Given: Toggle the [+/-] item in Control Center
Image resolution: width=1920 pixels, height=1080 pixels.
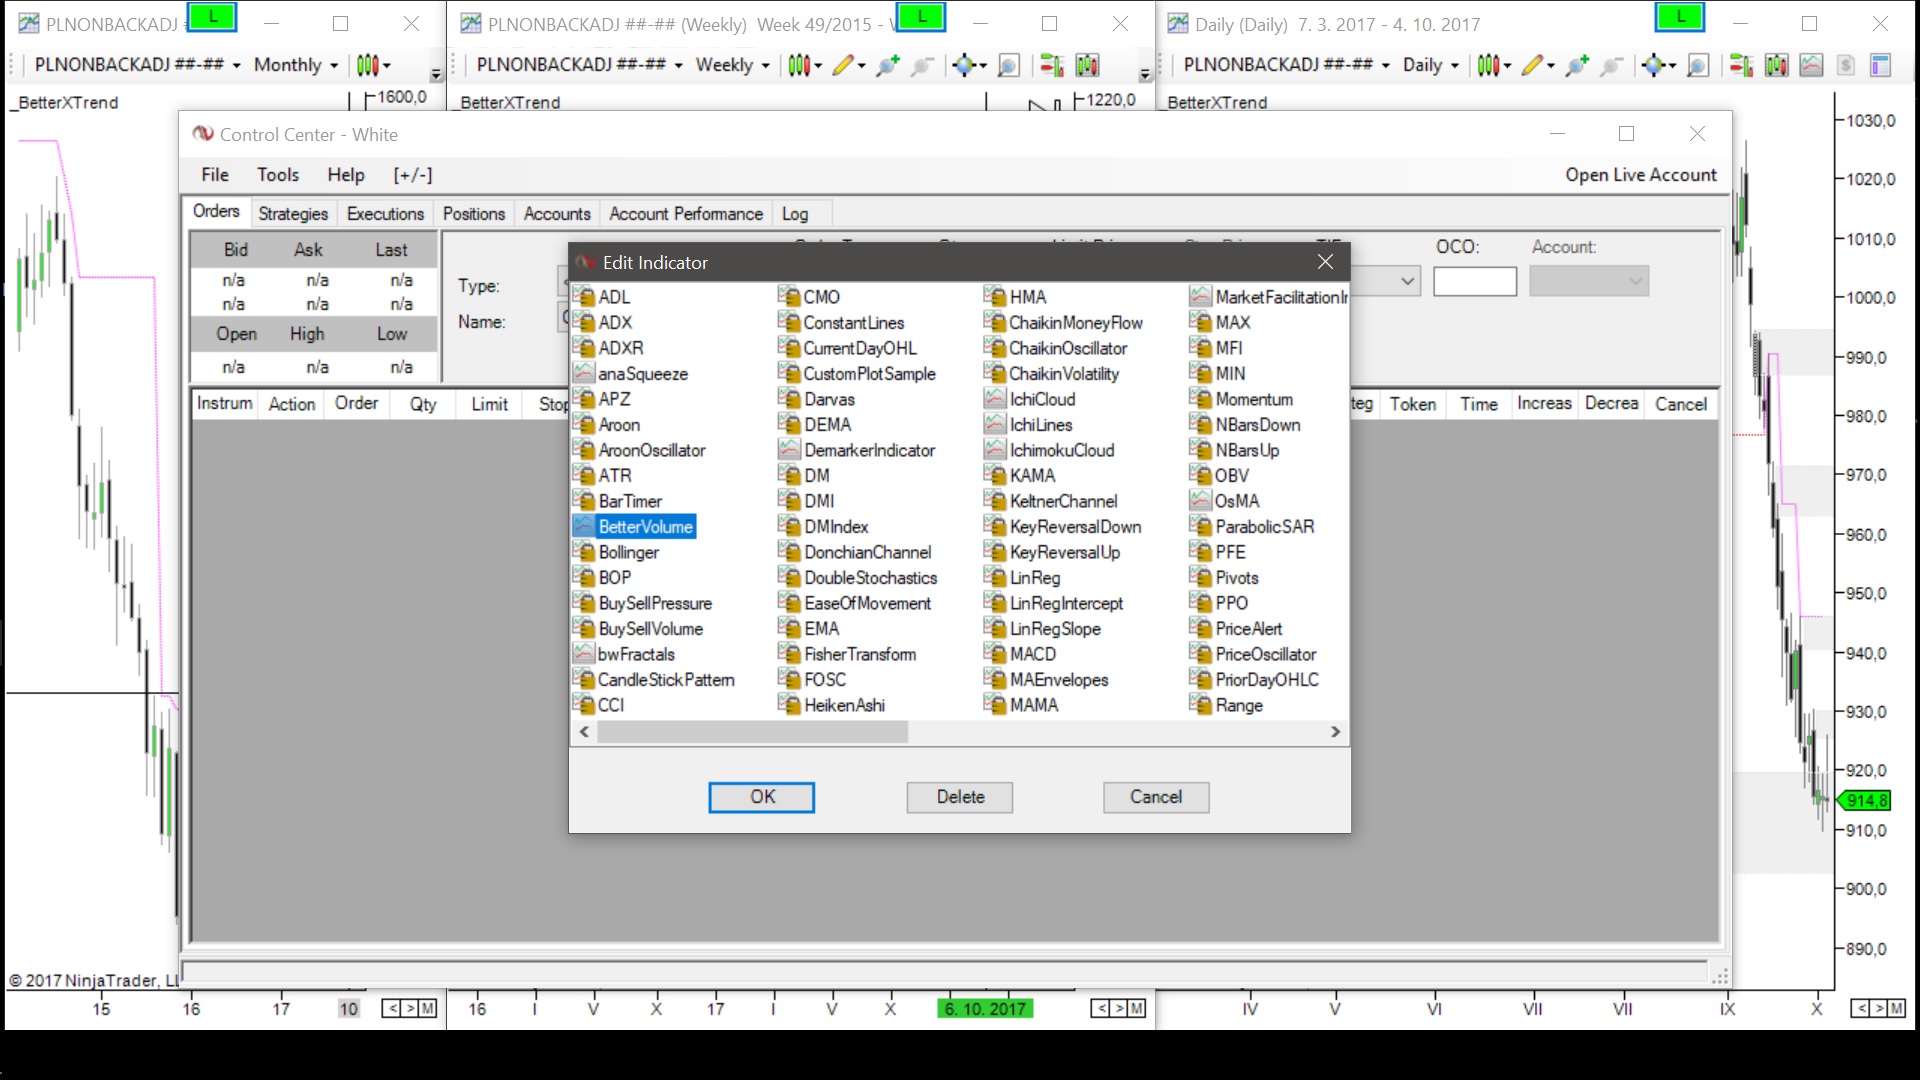Looking at the screenshot, I should coord(412,175).
